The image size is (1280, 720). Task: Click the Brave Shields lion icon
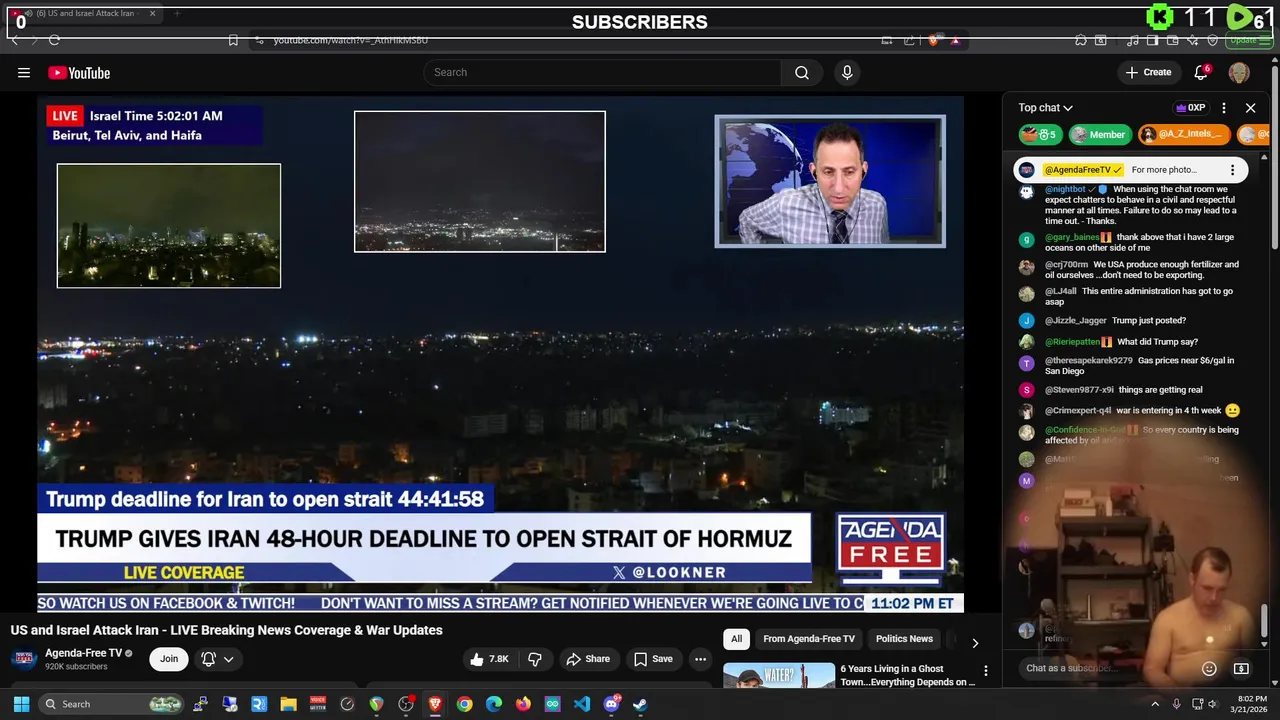pos(933,40)
